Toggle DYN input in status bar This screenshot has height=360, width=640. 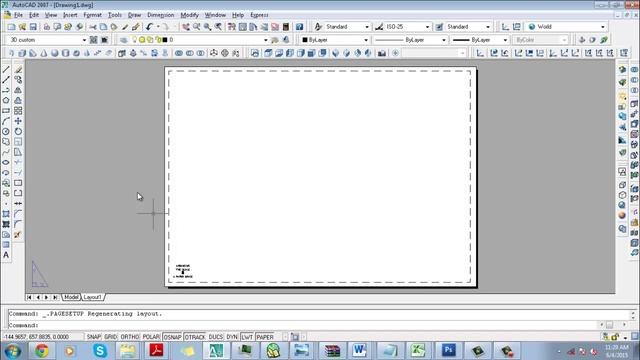(232, 337)
